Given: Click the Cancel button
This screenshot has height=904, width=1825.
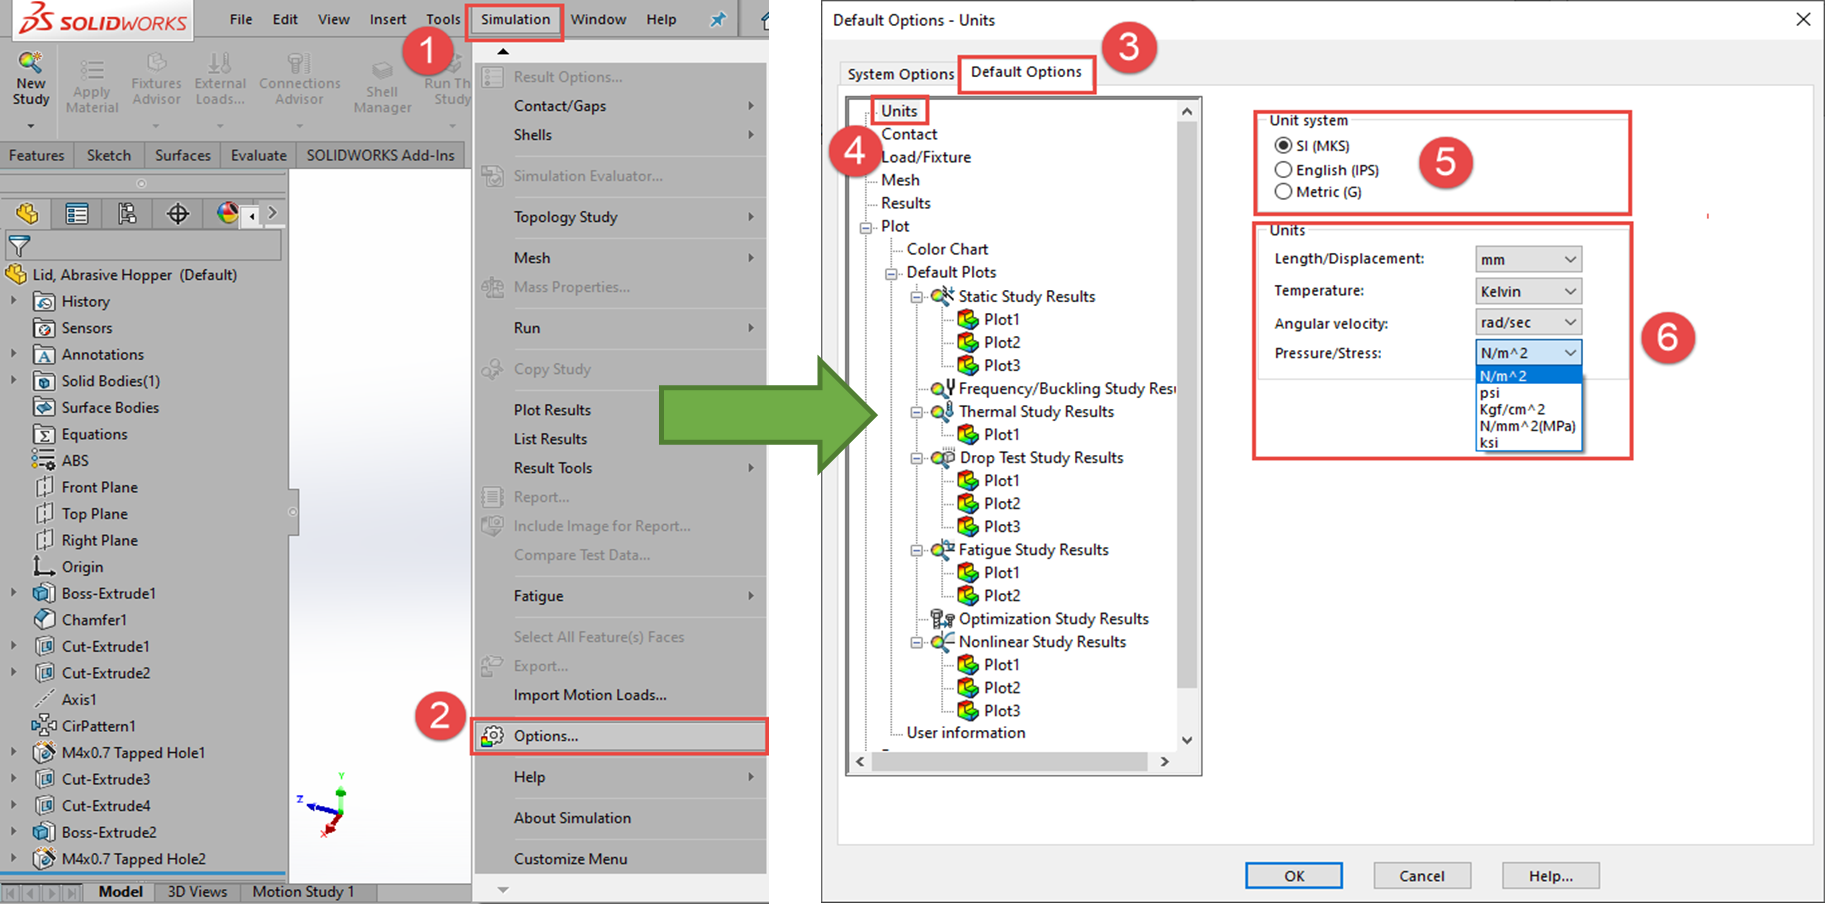Looking at the screenshot, I should click(1422, 876).
